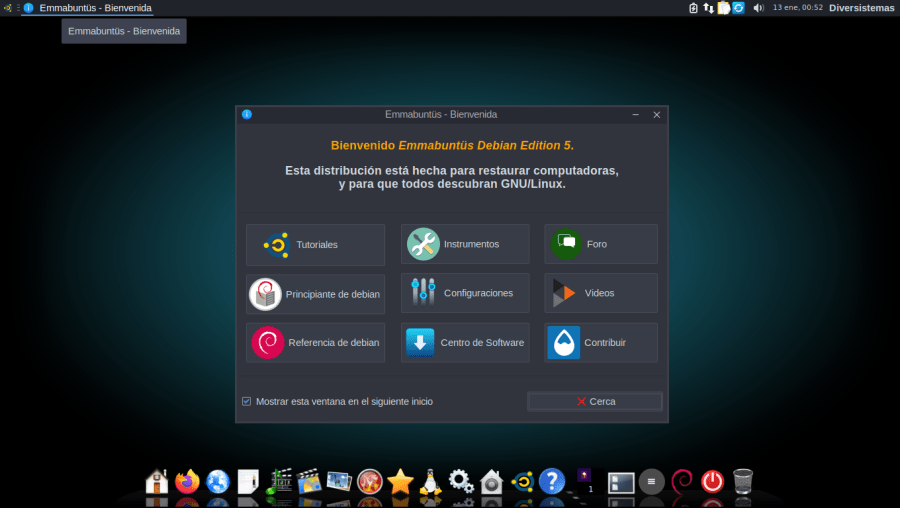Click the red power button in the dock
The height and width of the screenshot is (508, 900).
(712, 482)
